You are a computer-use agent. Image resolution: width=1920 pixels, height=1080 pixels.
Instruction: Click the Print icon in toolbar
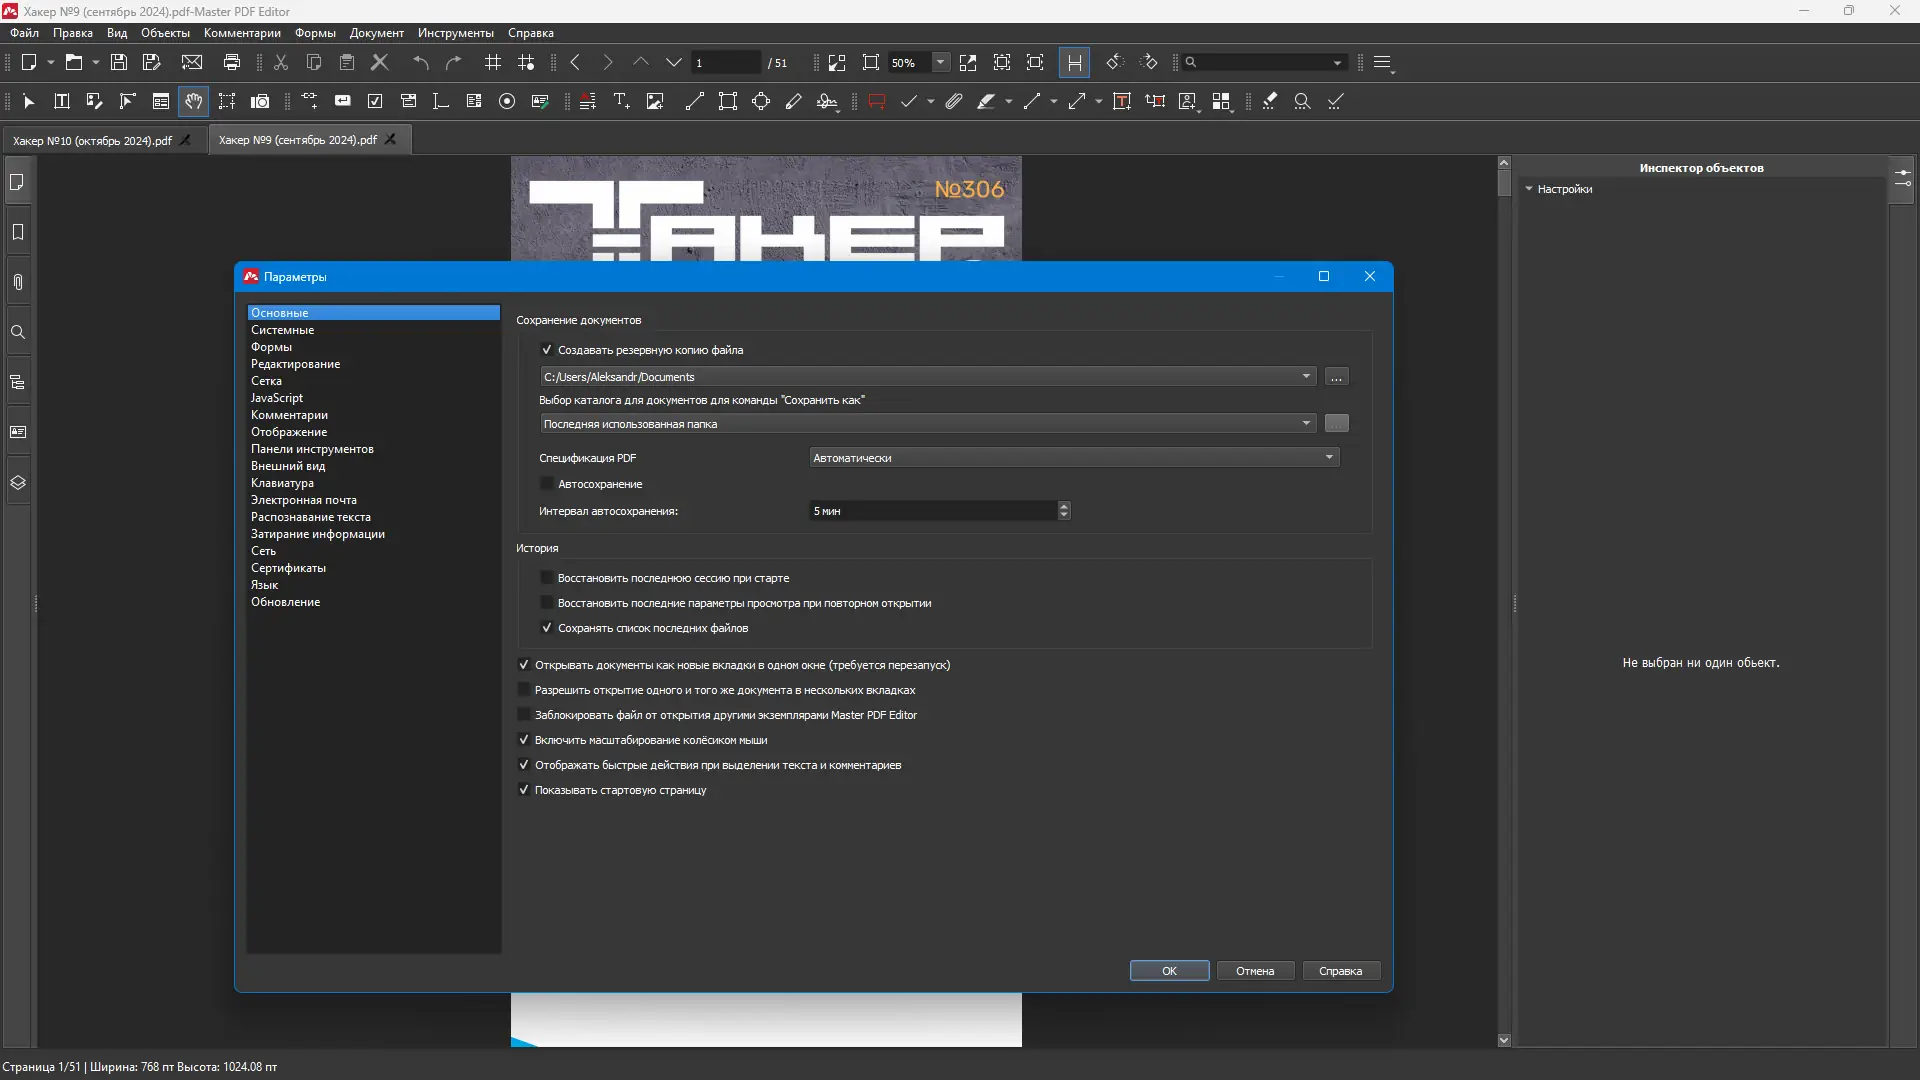pos(232,62)
